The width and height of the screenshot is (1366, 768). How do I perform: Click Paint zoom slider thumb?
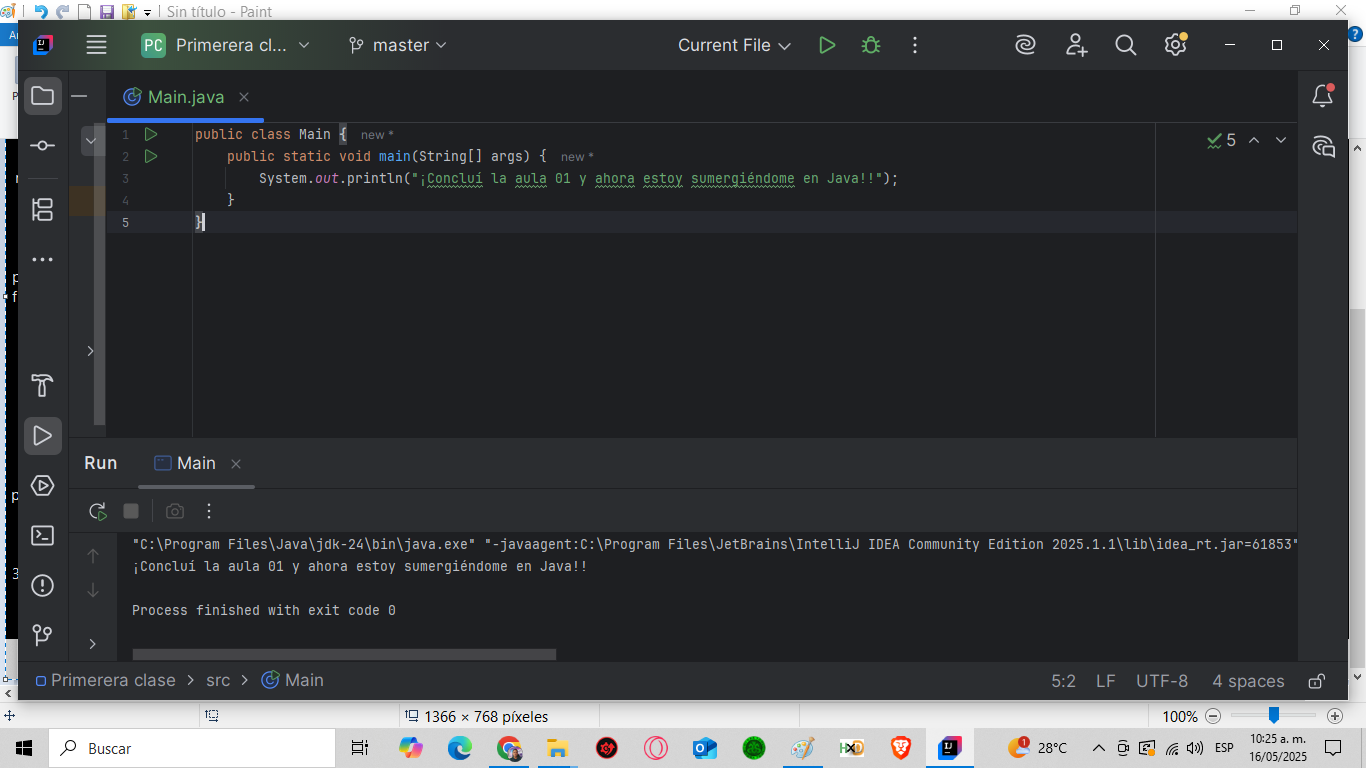1274,715
